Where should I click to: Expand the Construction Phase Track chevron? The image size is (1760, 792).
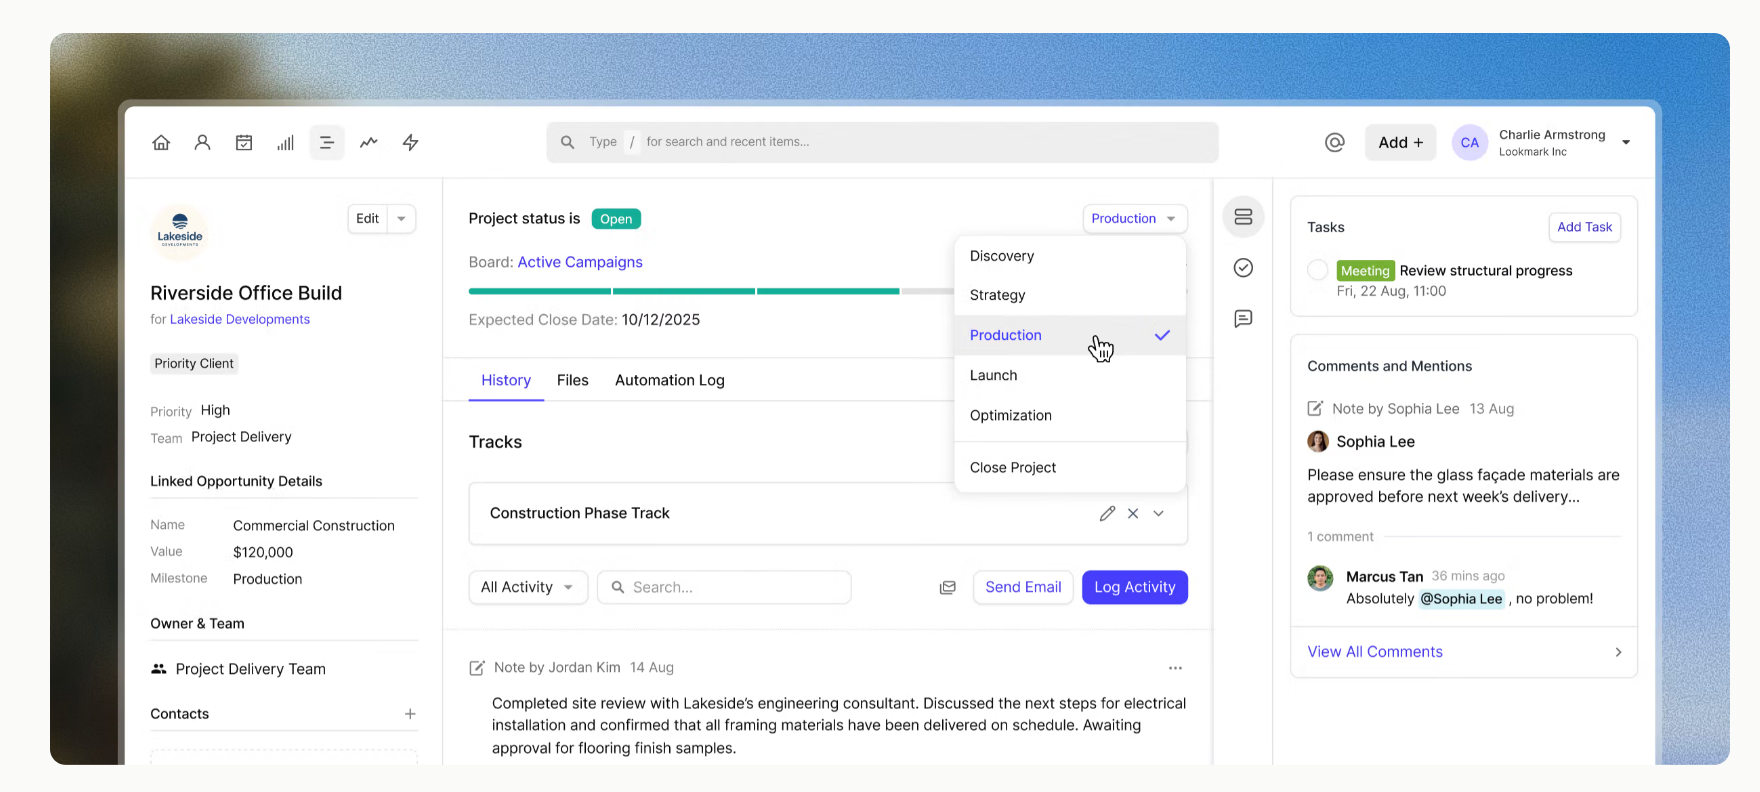1159,513
